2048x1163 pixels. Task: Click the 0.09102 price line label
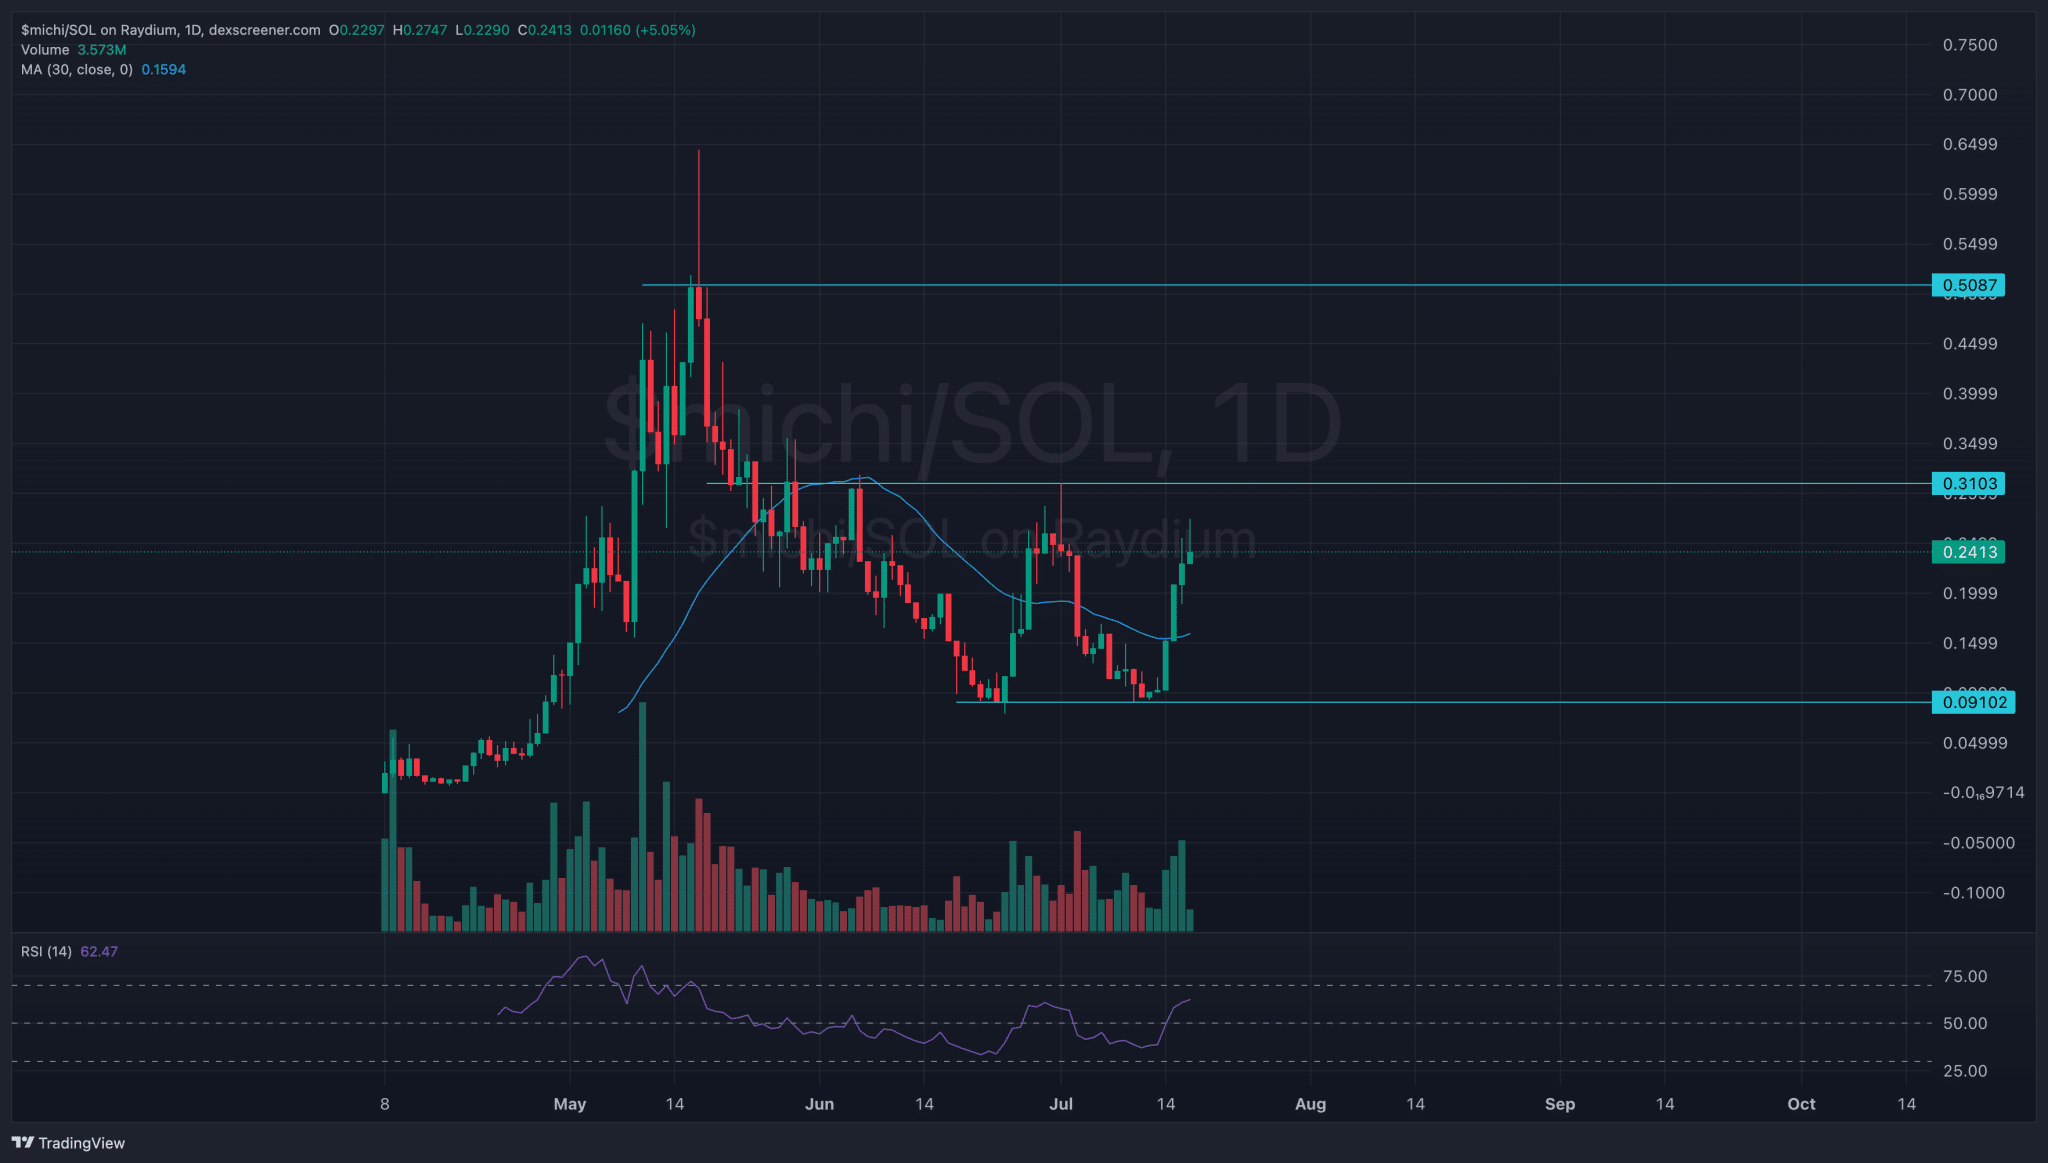point(1974,702)
